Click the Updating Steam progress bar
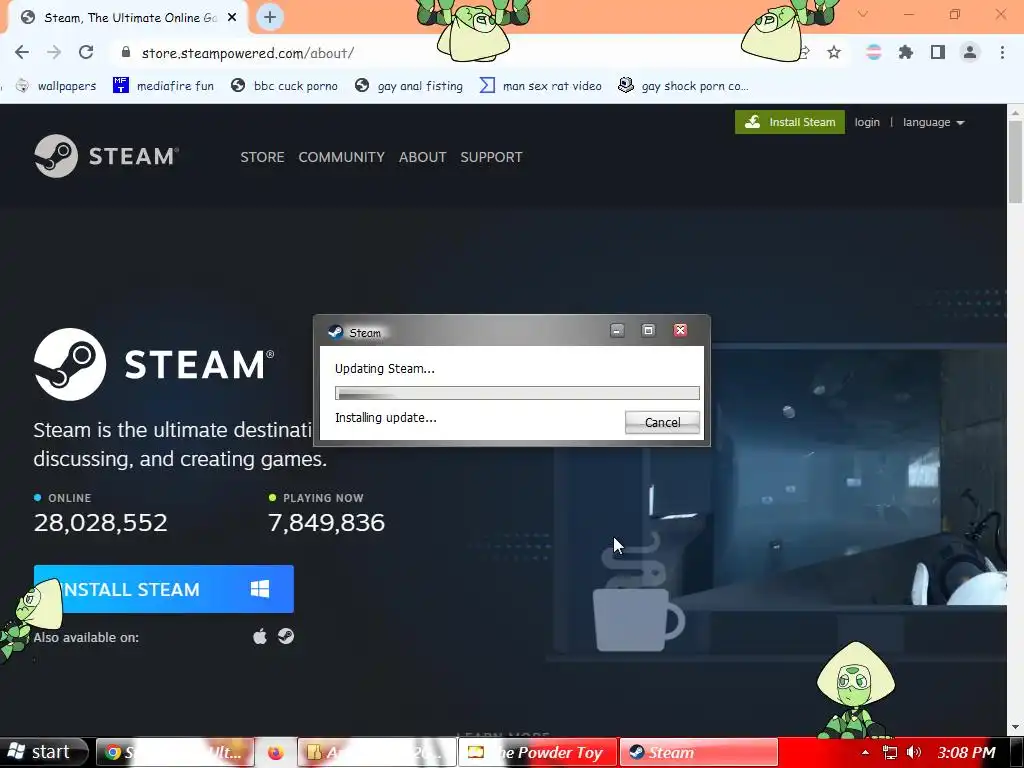1024x768 pixels. (x=517, y=393)
